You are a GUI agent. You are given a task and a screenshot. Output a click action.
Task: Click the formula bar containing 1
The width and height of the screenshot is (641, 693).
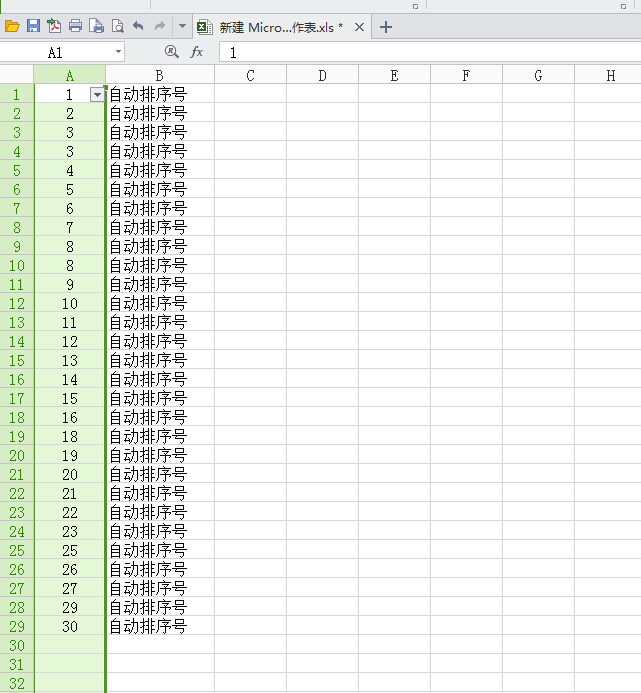pyautogui.click(x=430, y=53)
